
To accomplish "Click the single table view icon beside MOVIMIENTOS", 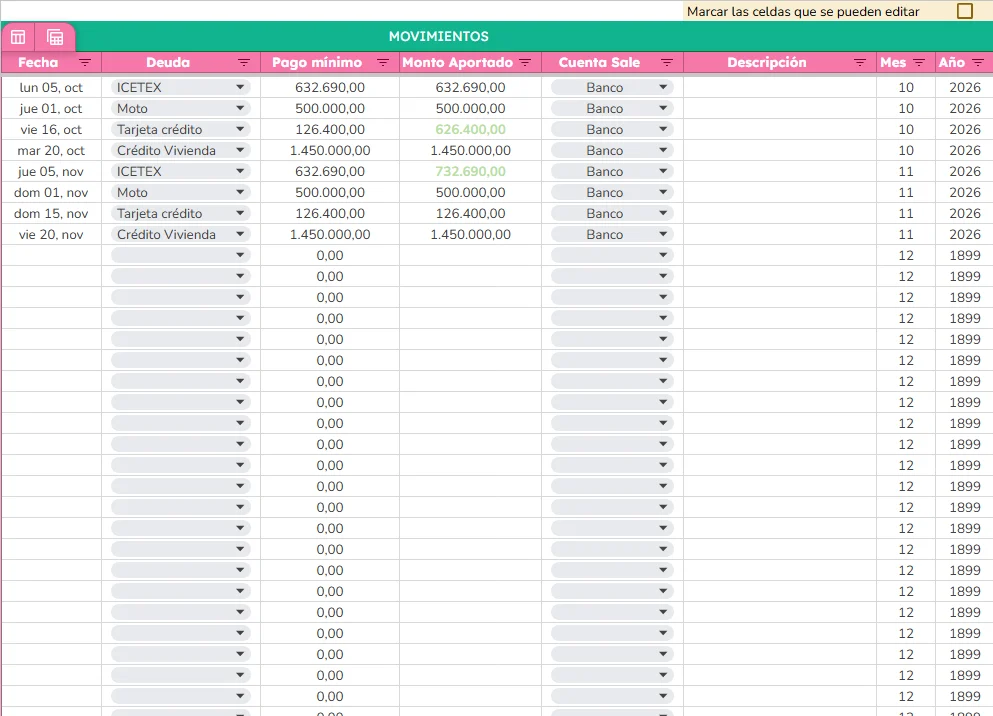I will coord(18,37).
